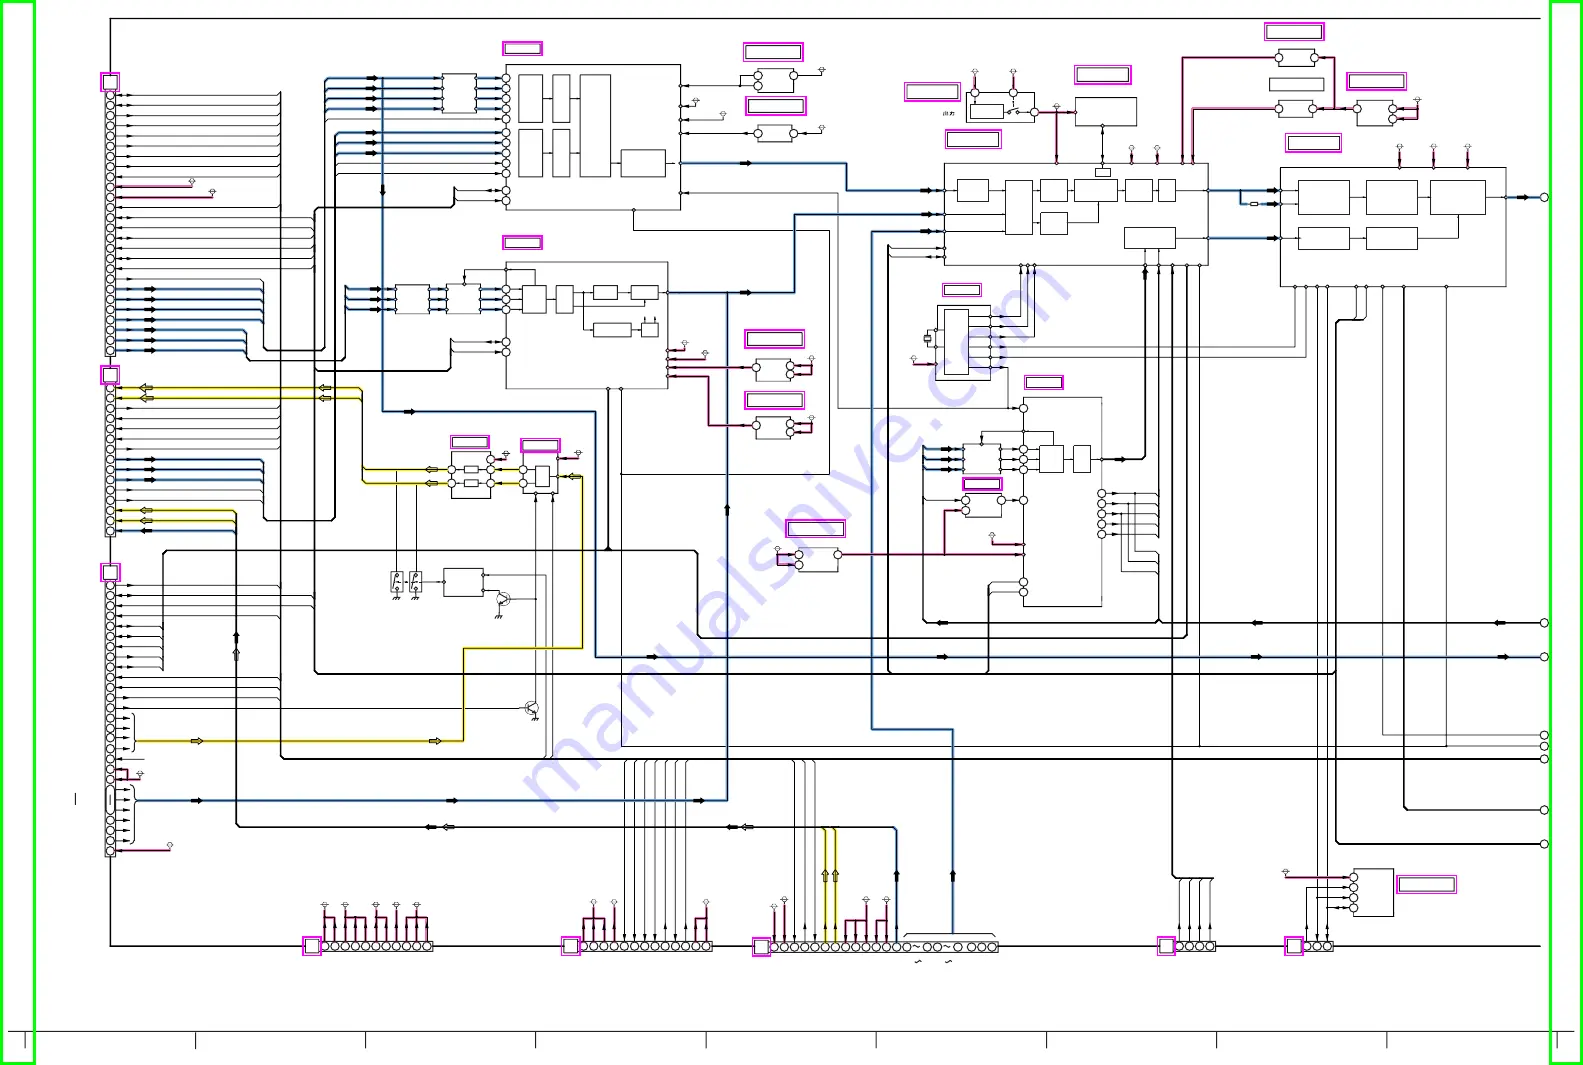Click the link box at the top-right above the two-terminal part

(x=1294, y=32)
